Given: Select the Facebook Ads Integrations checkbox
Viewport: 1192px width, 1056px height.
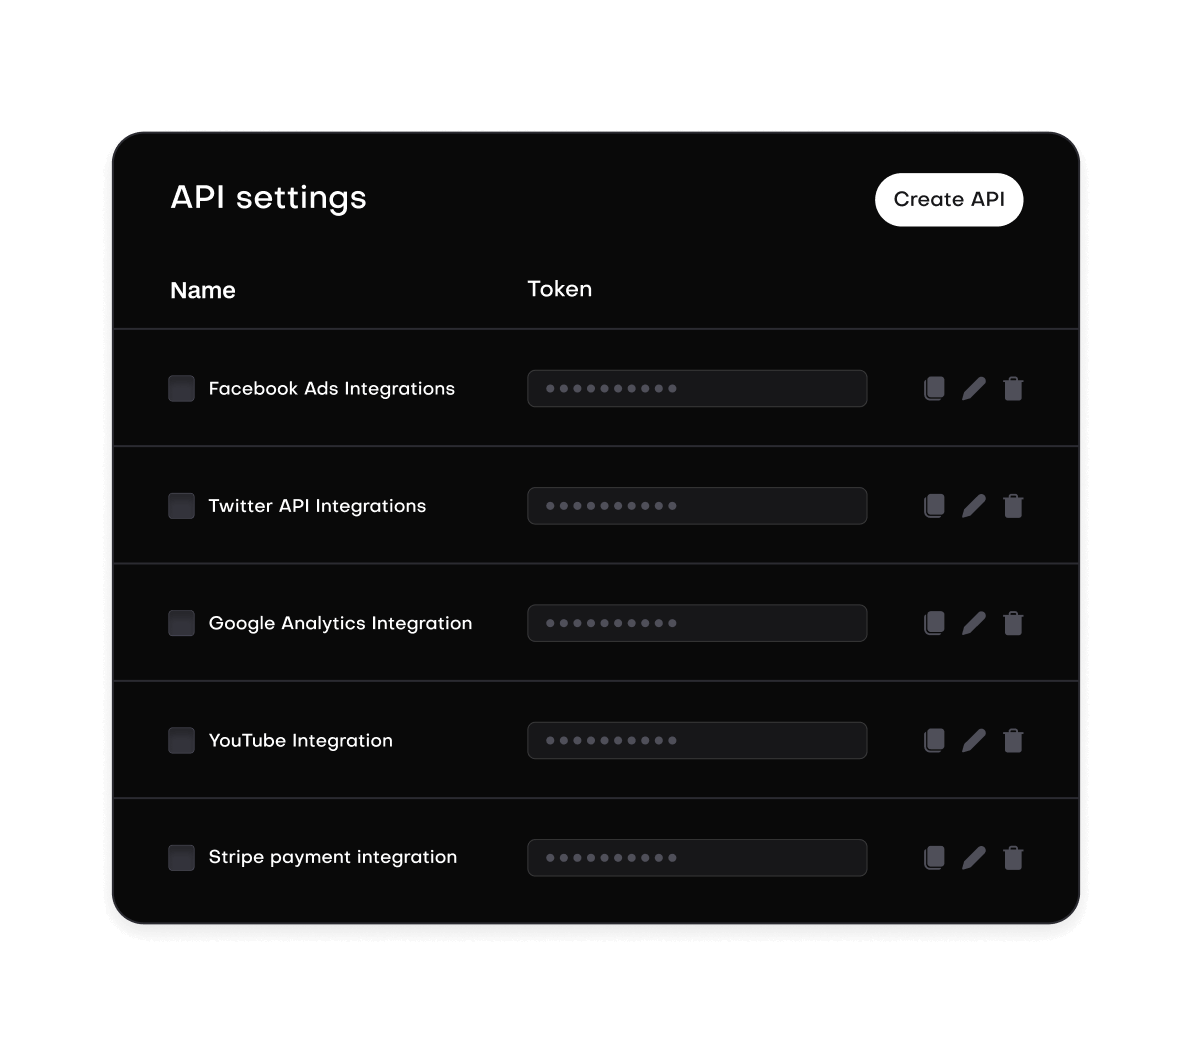Looking at the screenshot, I should [181, 388].
